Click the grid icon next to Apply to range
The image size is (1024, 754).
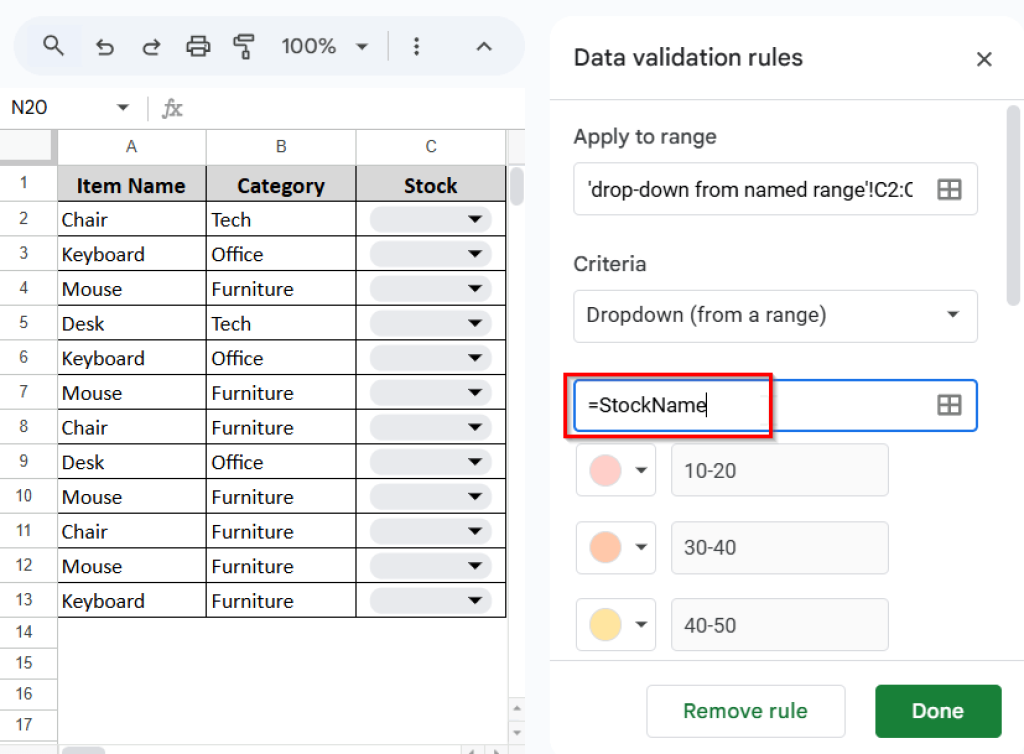[x=948, y=189]
